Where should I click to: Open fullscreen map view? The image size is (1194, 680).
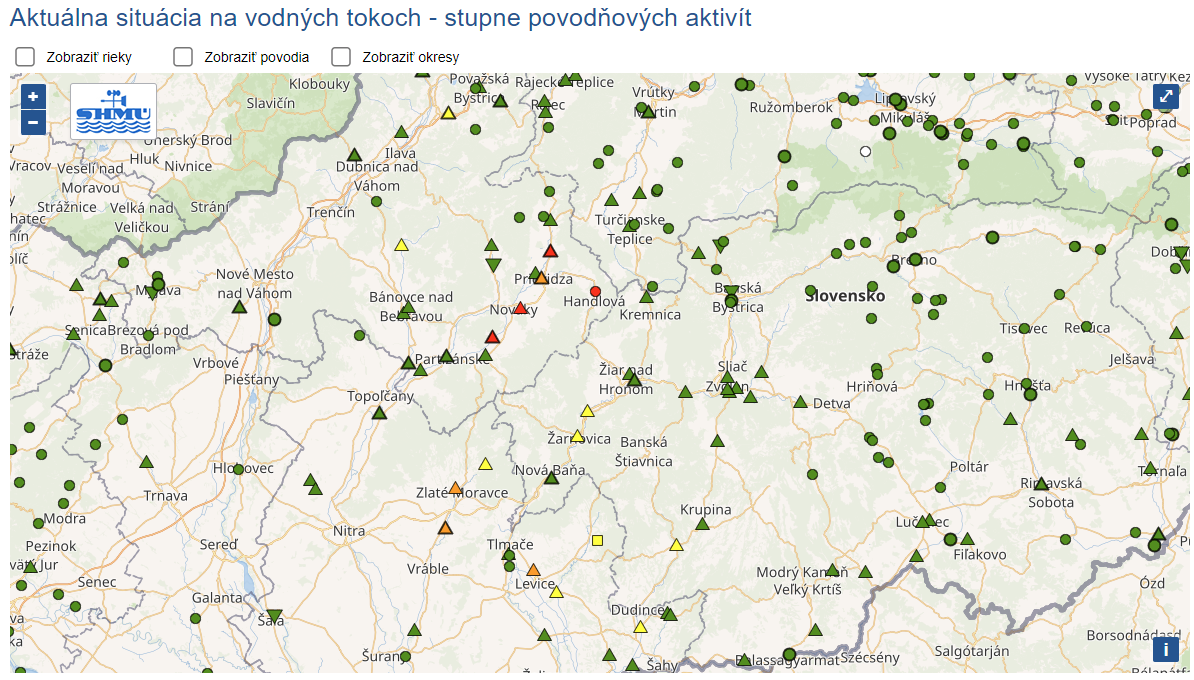[1166, 96]
